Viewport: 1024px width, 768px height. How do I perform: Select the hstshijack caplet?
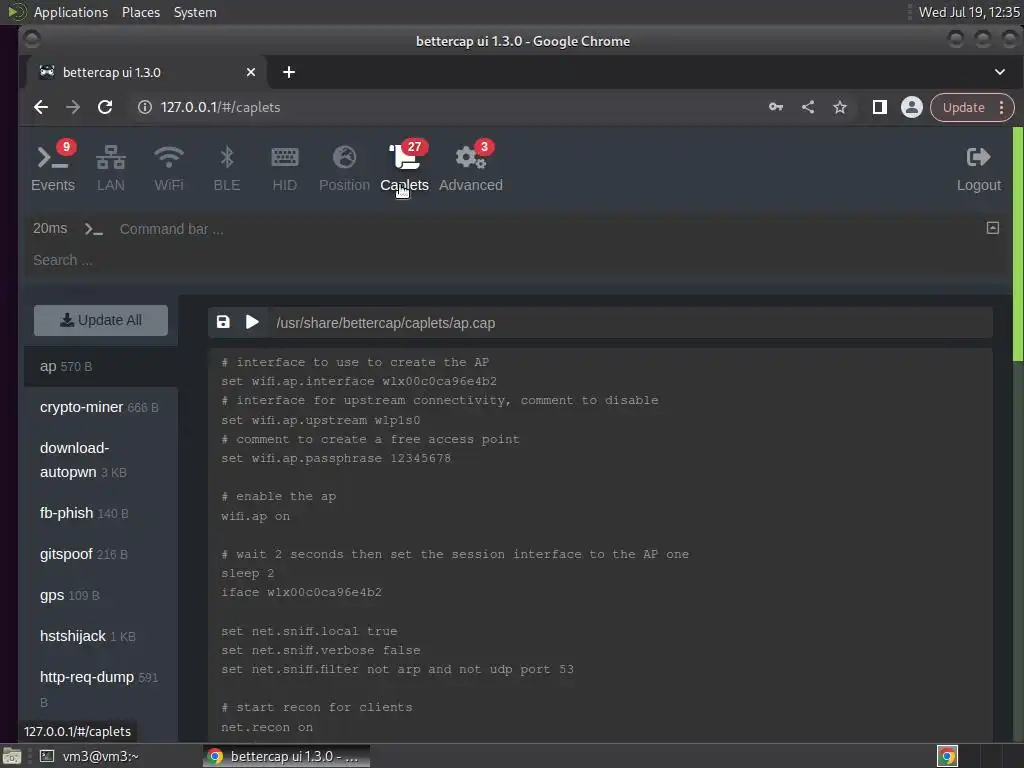click(101, 636)
